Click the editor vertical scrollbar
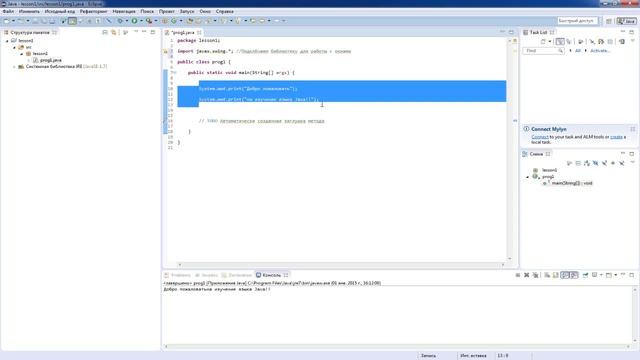The width and height of the screenshot is (640, 360). click(x=509, y=149)
